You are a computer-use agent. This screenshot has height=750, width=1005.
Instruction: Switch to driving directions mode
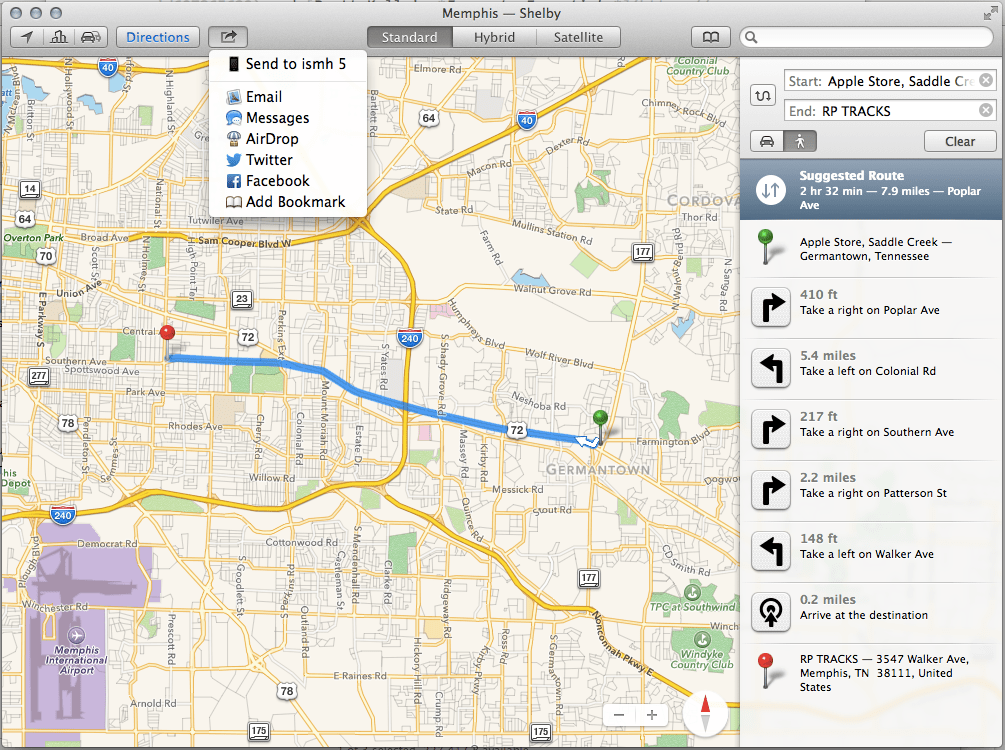(x=764, y=141)
